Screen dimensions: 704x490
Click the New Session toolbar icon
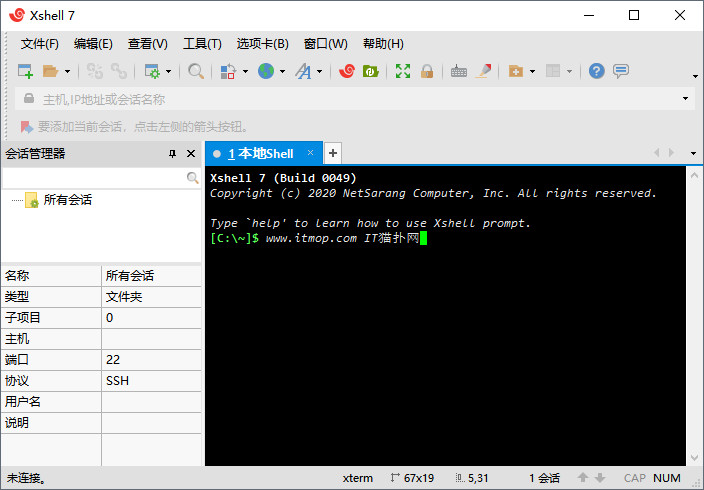(25, 71)
